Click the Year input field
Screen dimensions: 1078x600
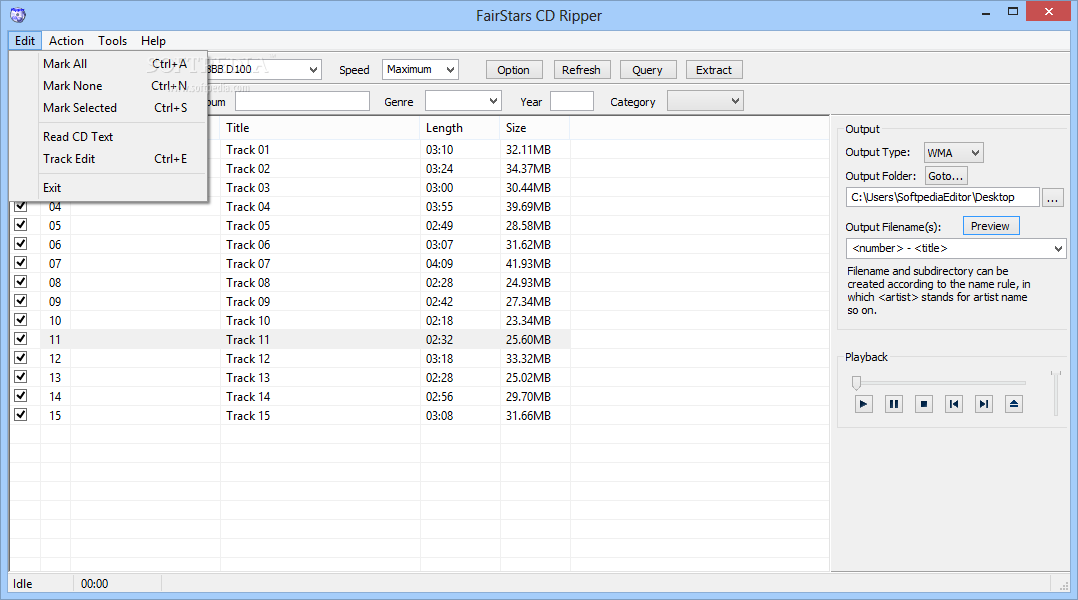point(572,102)
